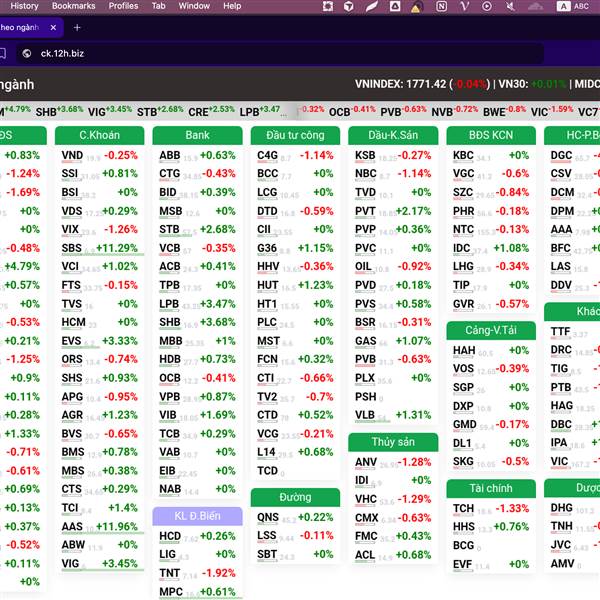The width and height of the screenshot is (600, 600).
Task: Click NVB -0.72% in the ticker strip
Action: (455, 111)
